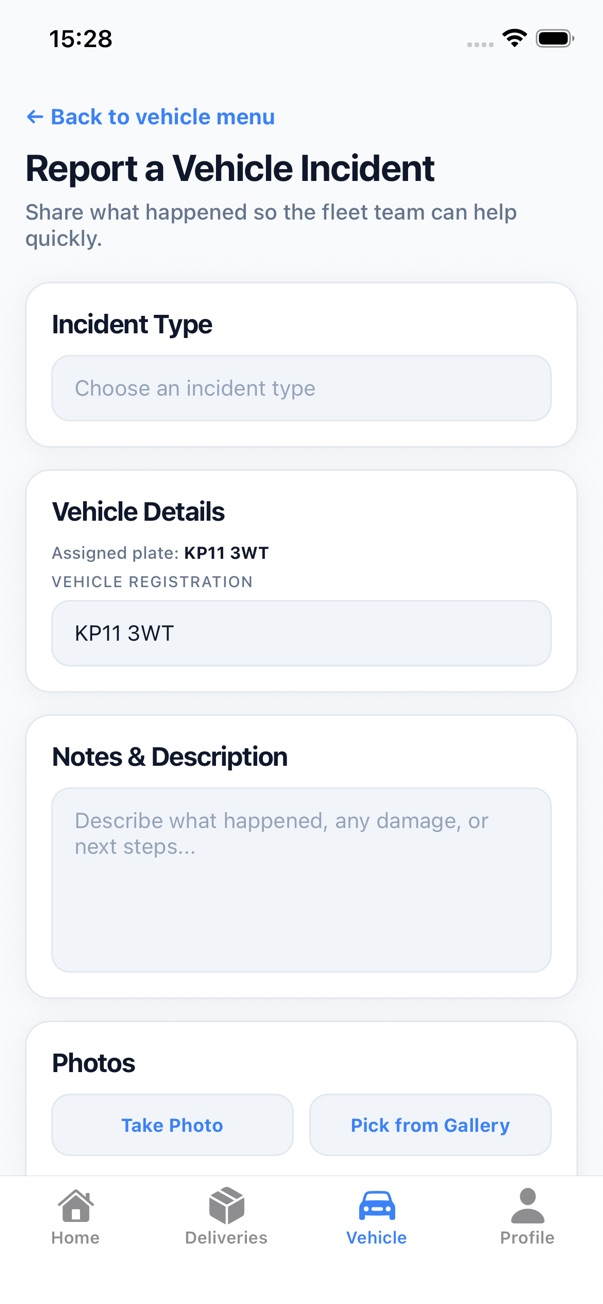Select the Vehicle car icon

(x=377, y=1207)
